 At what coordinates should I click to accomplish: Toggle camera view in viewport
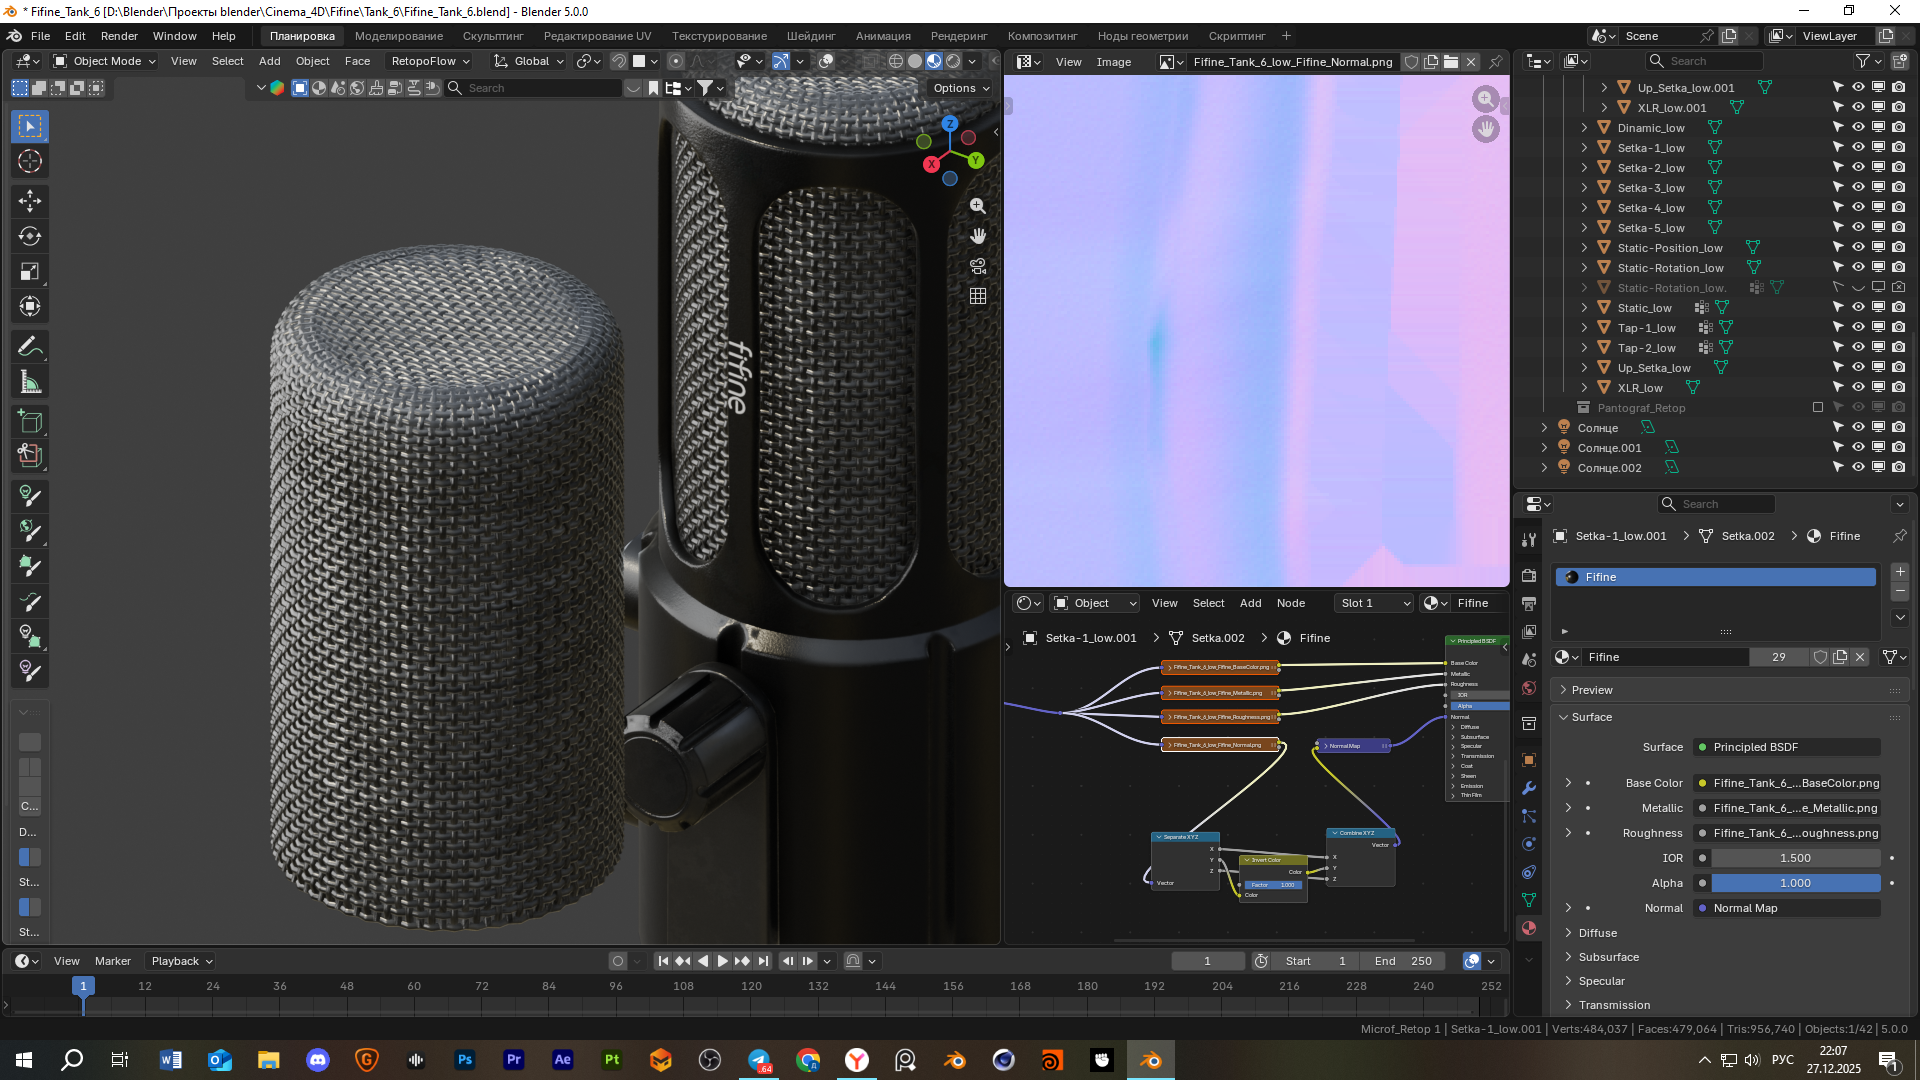point(978,267)
